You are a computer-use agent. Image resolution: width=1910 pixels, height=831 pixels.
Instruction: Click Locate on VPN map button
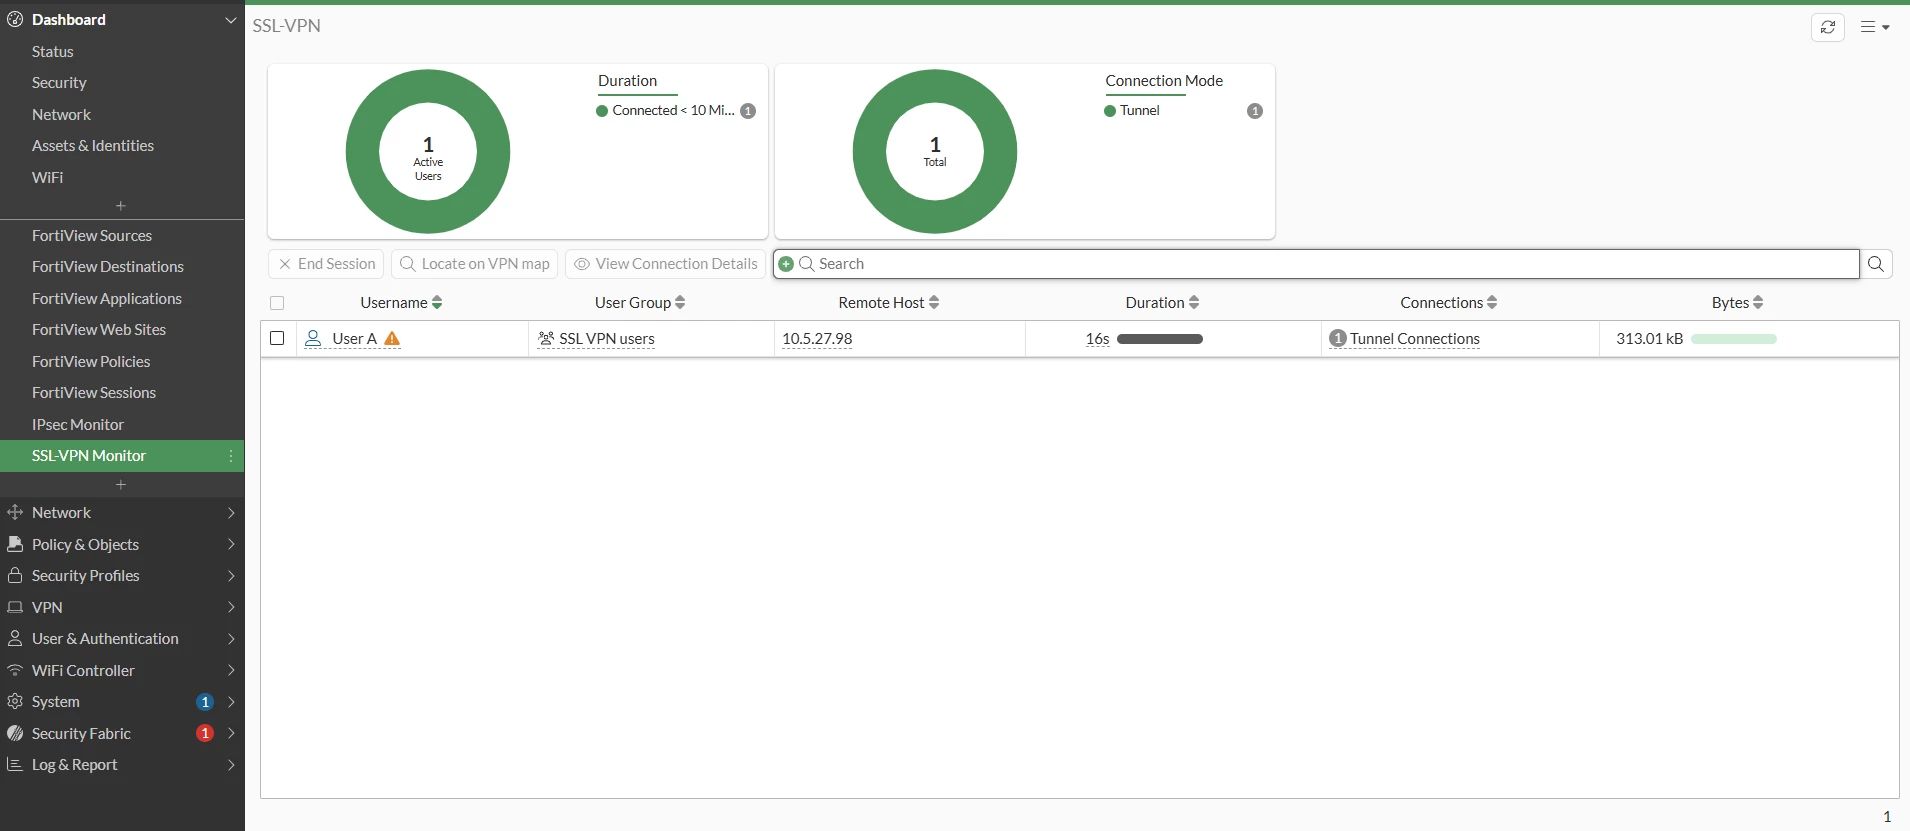click(x=474, y=264)
